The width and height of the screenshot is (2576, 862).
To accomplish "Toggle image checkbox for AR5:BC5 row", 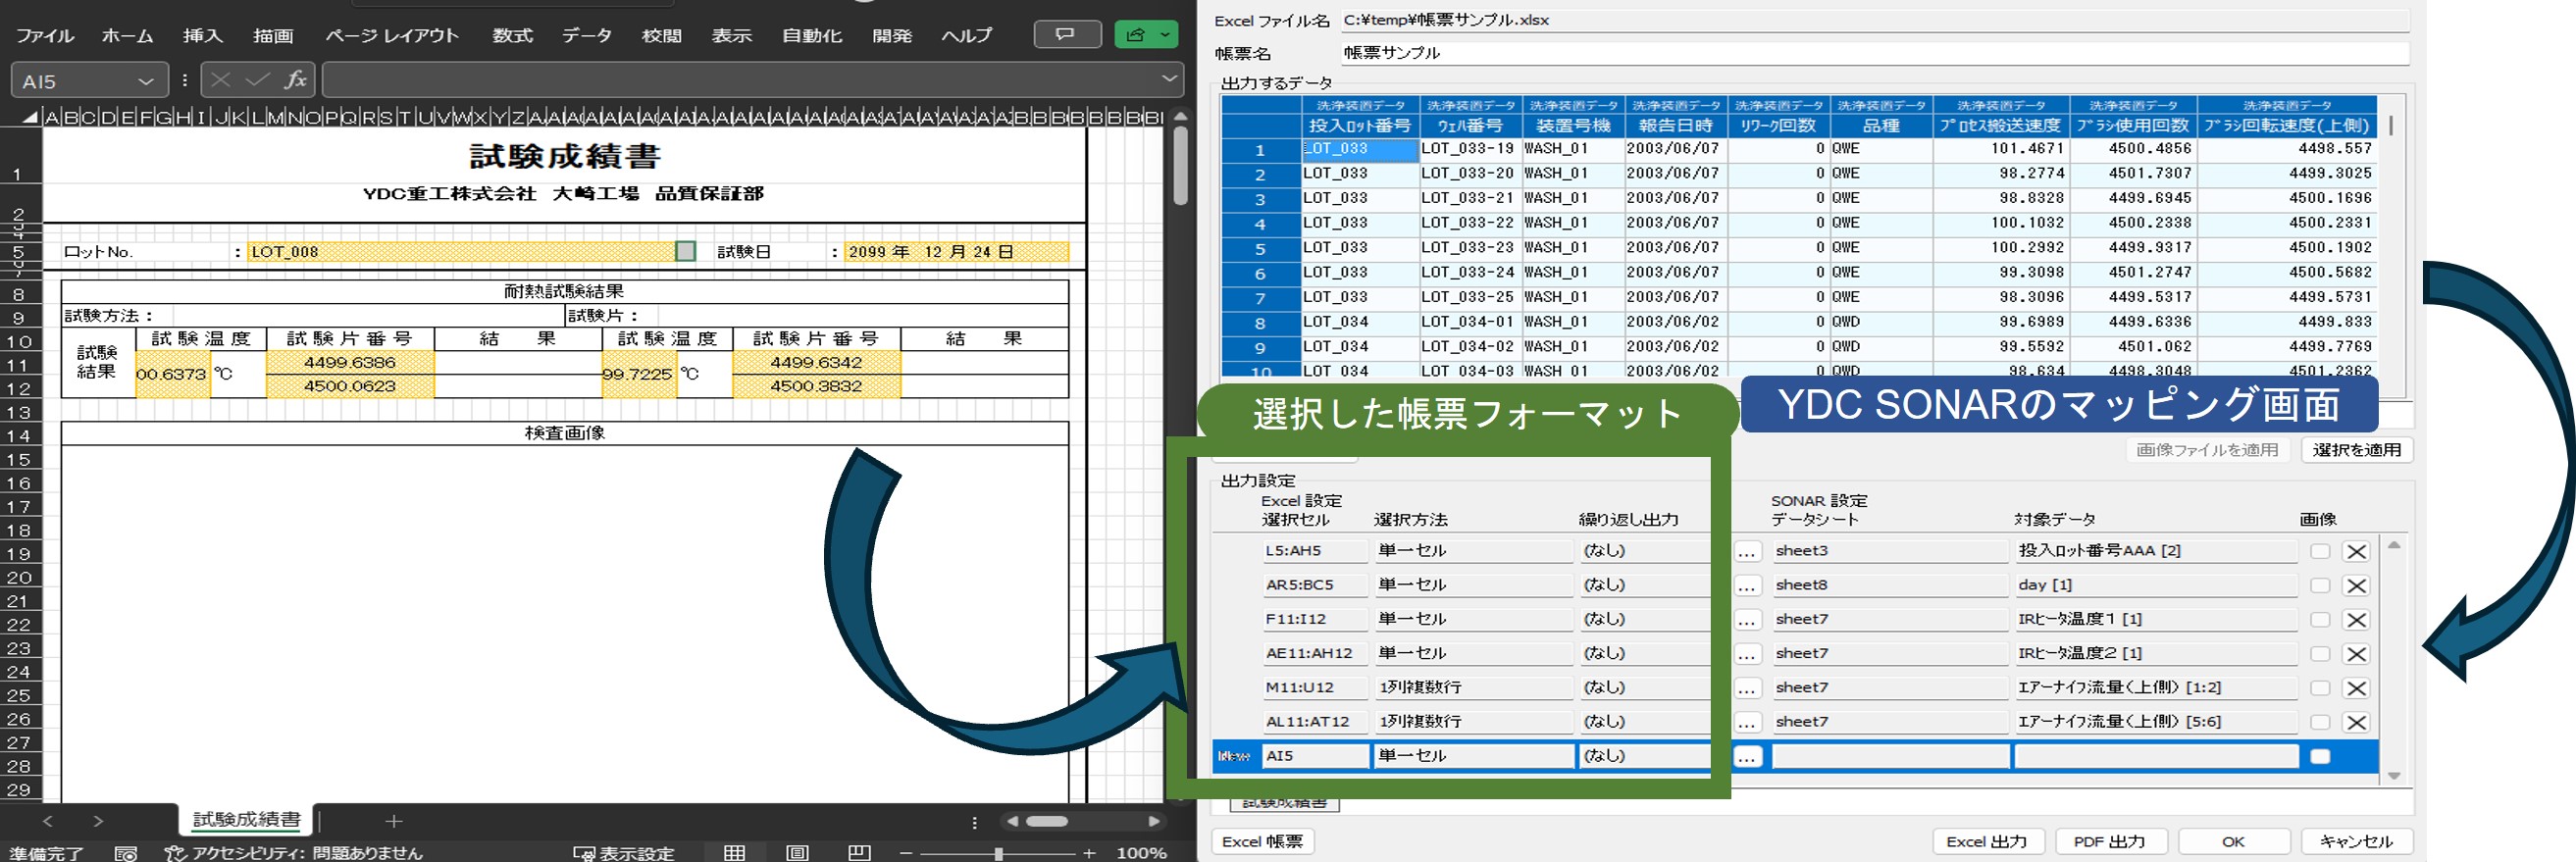I will [2320, 585].
